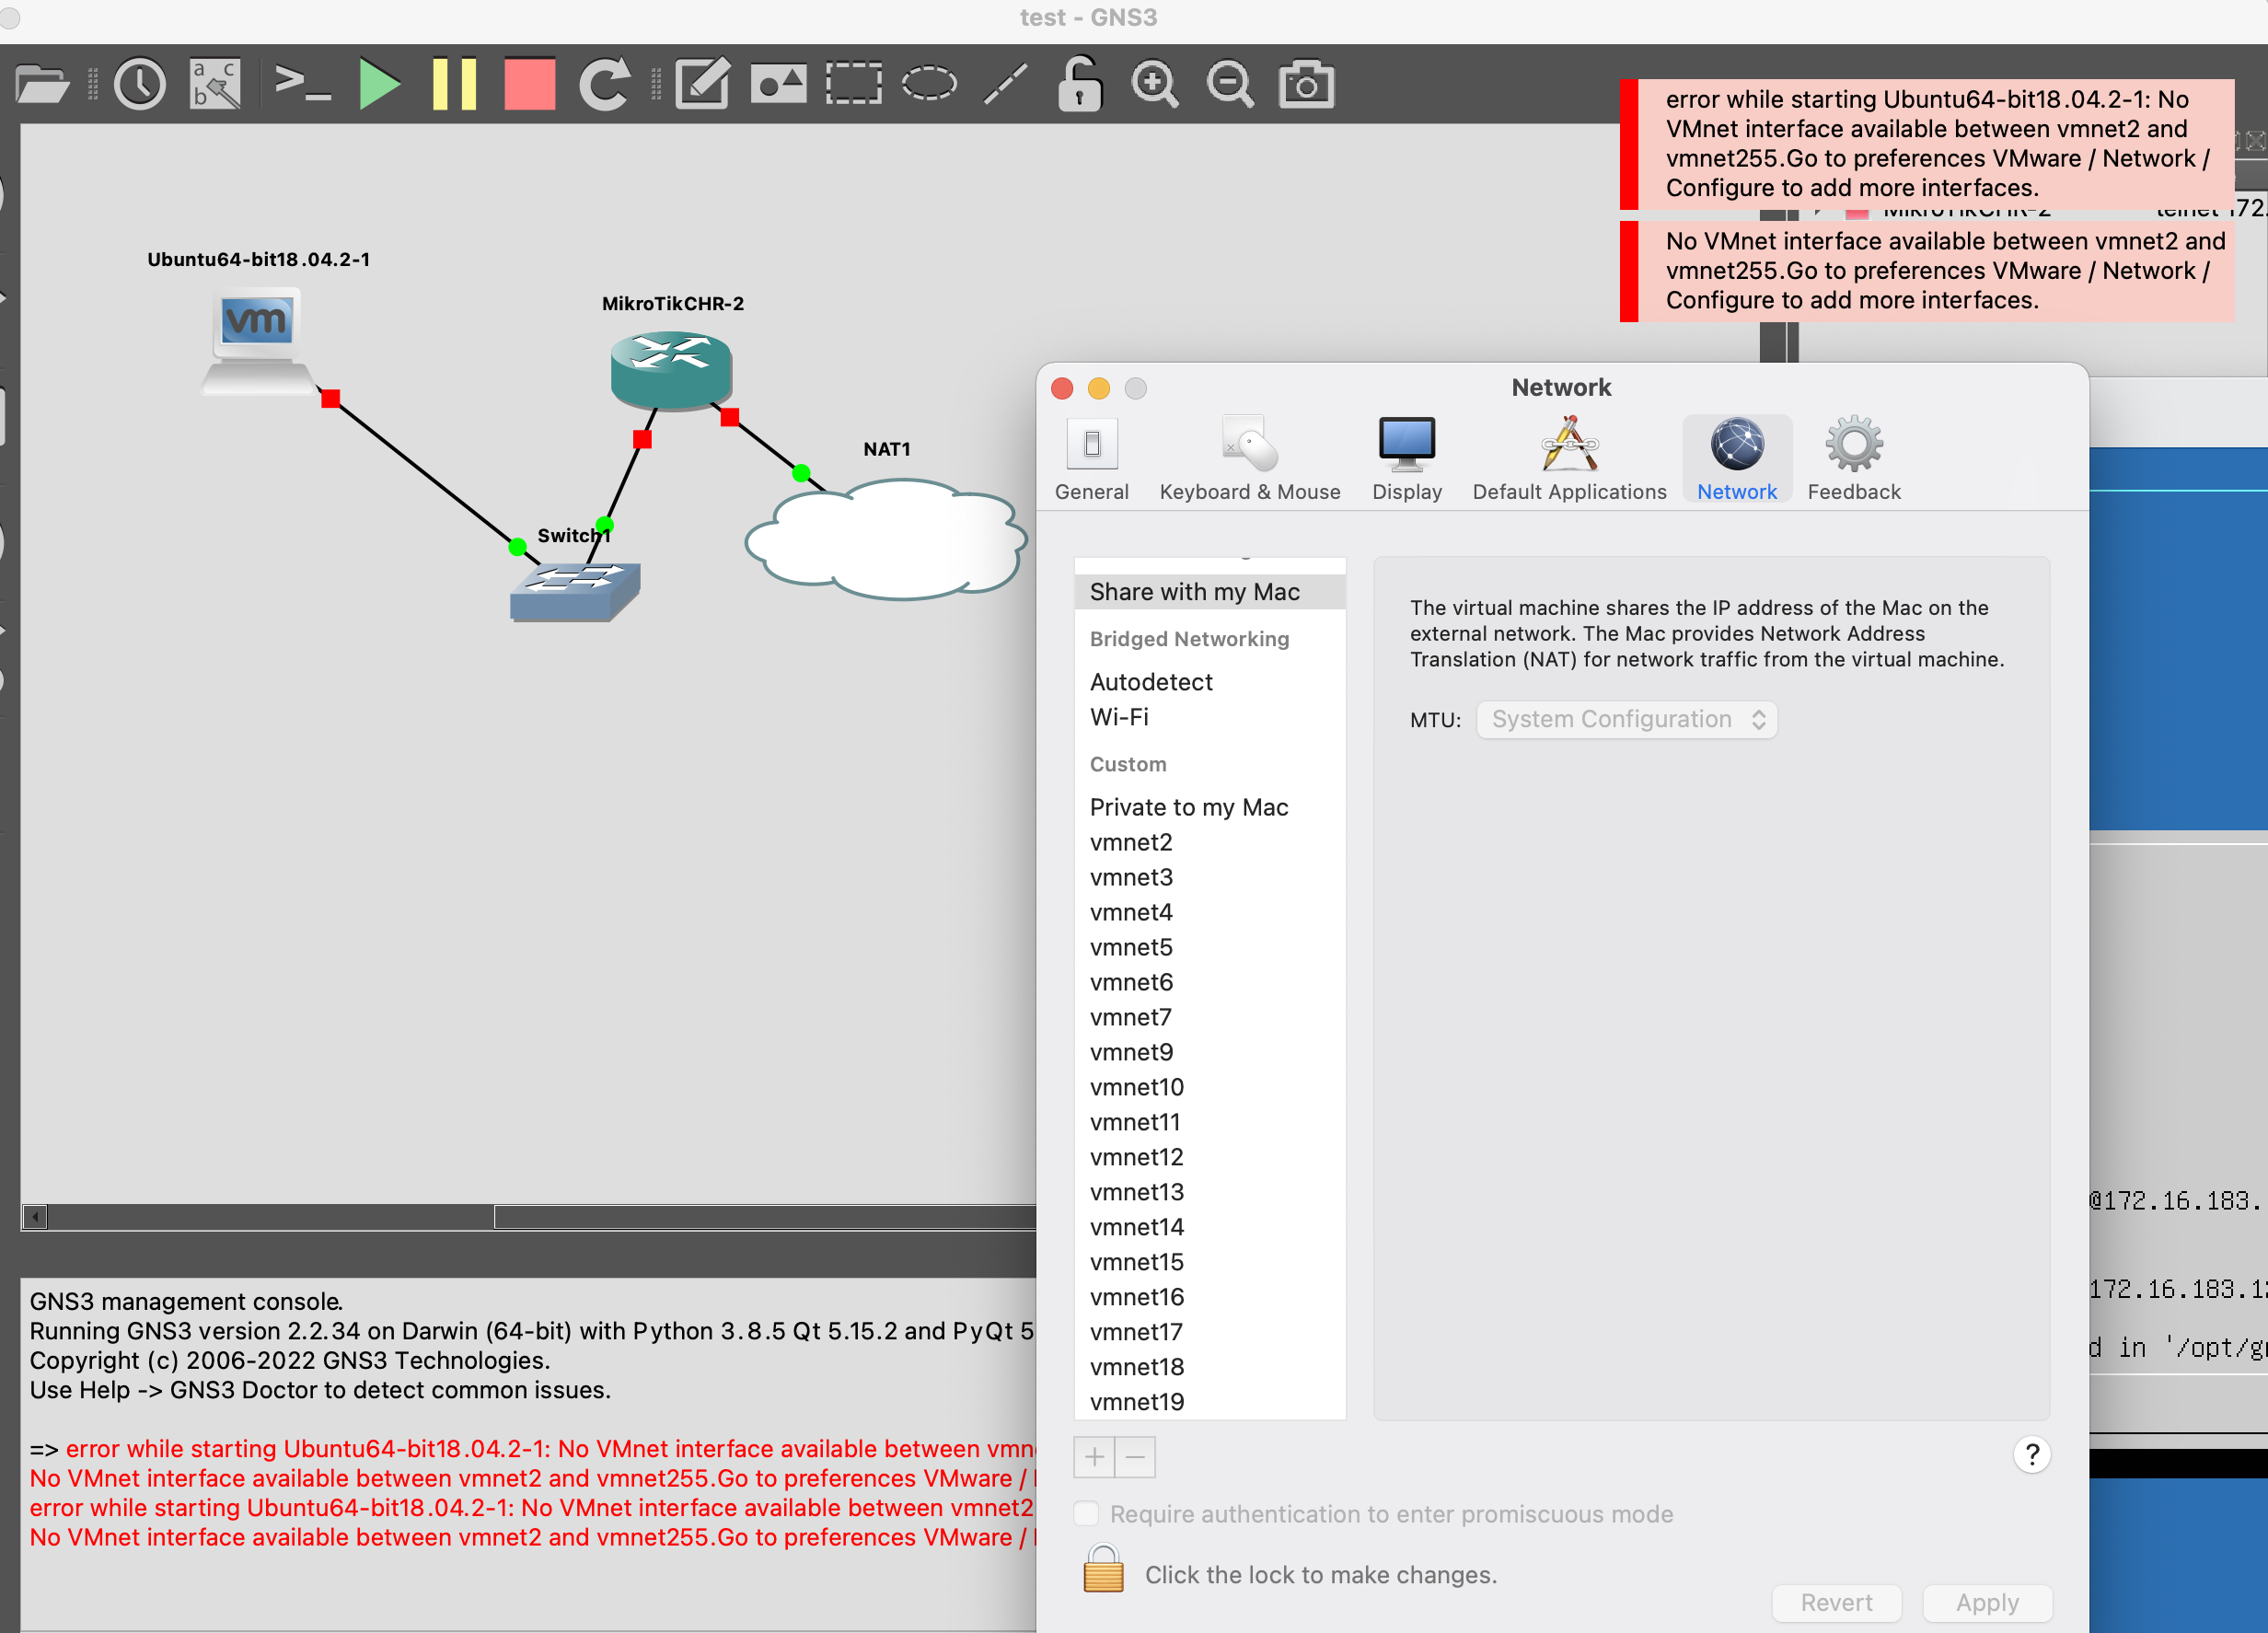Revert the network settings
The width and height of the screenshot is (2268, 1633).
point(1836,1603)
